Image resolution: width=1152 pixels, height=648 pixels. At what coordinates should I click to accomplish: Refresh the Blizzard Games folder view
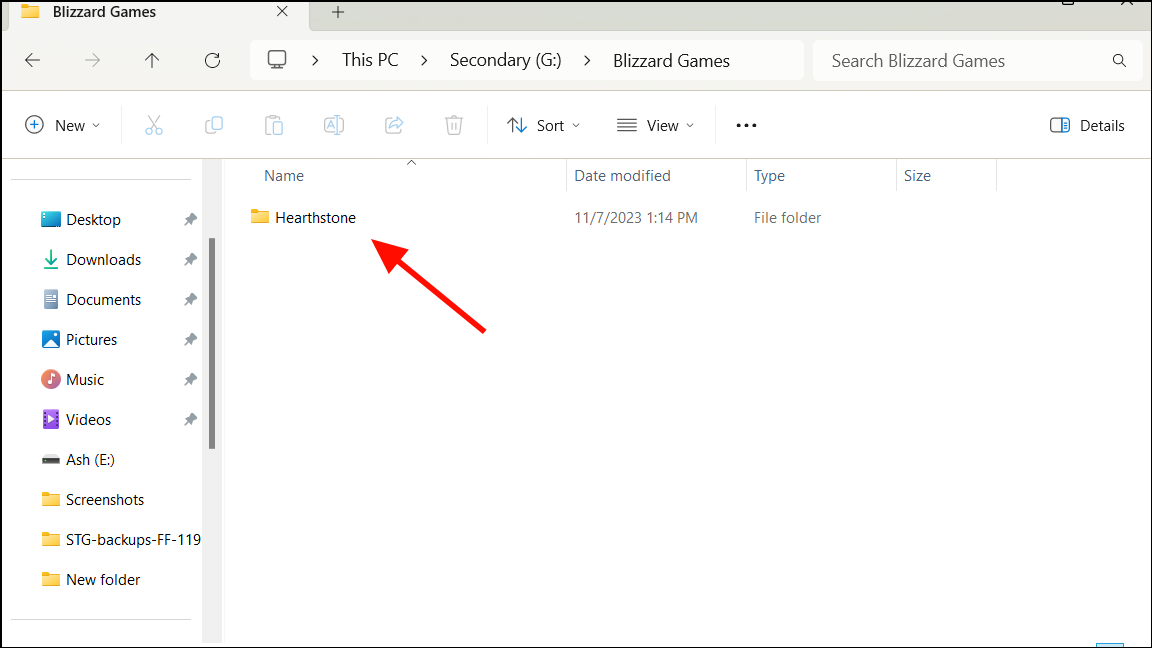pyautogui.click(x=212, y=60)
